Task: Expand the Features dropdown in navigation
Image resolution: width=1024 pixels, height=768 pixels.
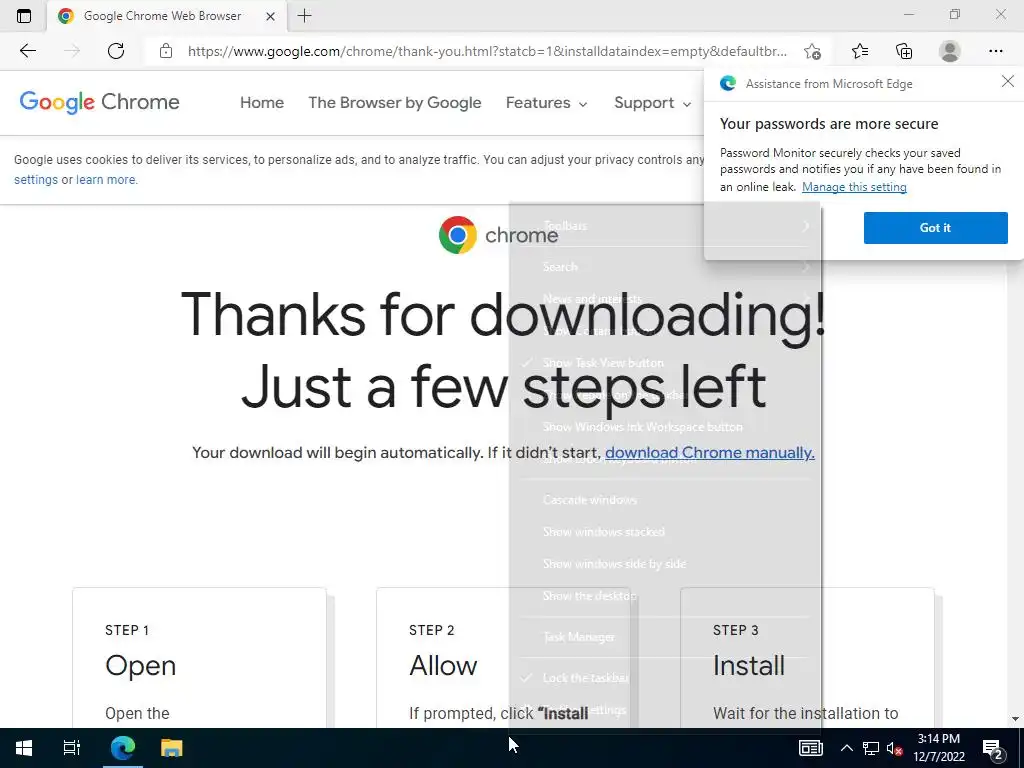Action: (547, 103)
